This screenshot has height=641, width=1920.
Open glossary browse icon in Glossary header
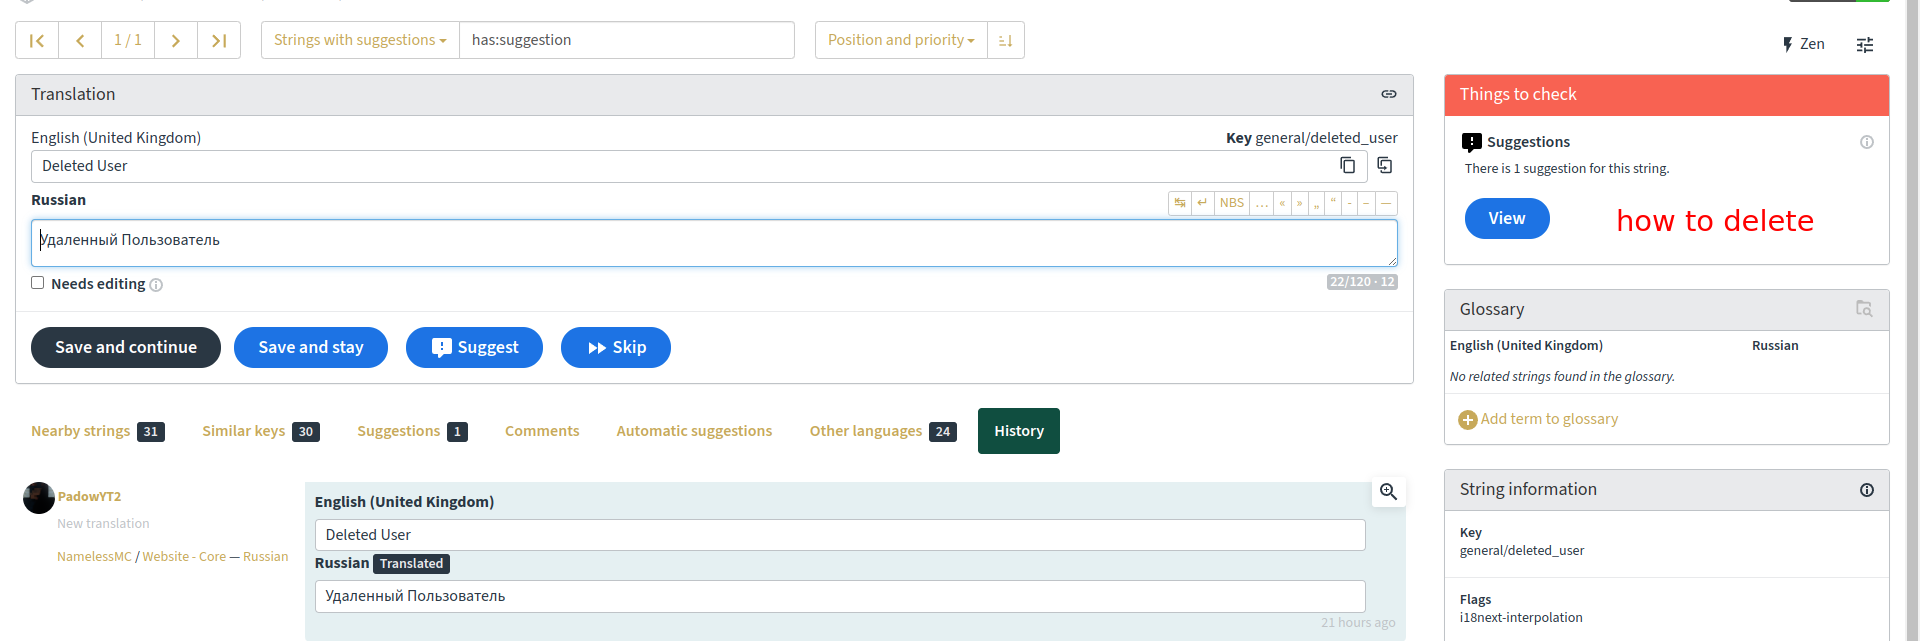(1863, 309)
